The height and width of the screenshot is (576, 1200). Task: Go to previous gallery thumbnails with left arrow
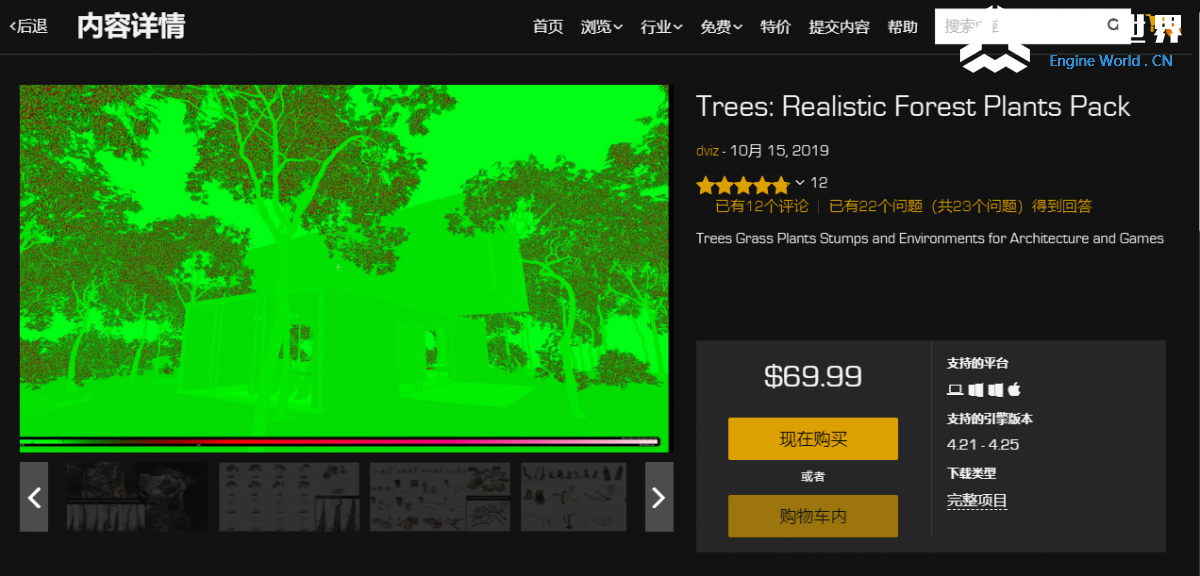pyautogui.click(x=34, y=497)
